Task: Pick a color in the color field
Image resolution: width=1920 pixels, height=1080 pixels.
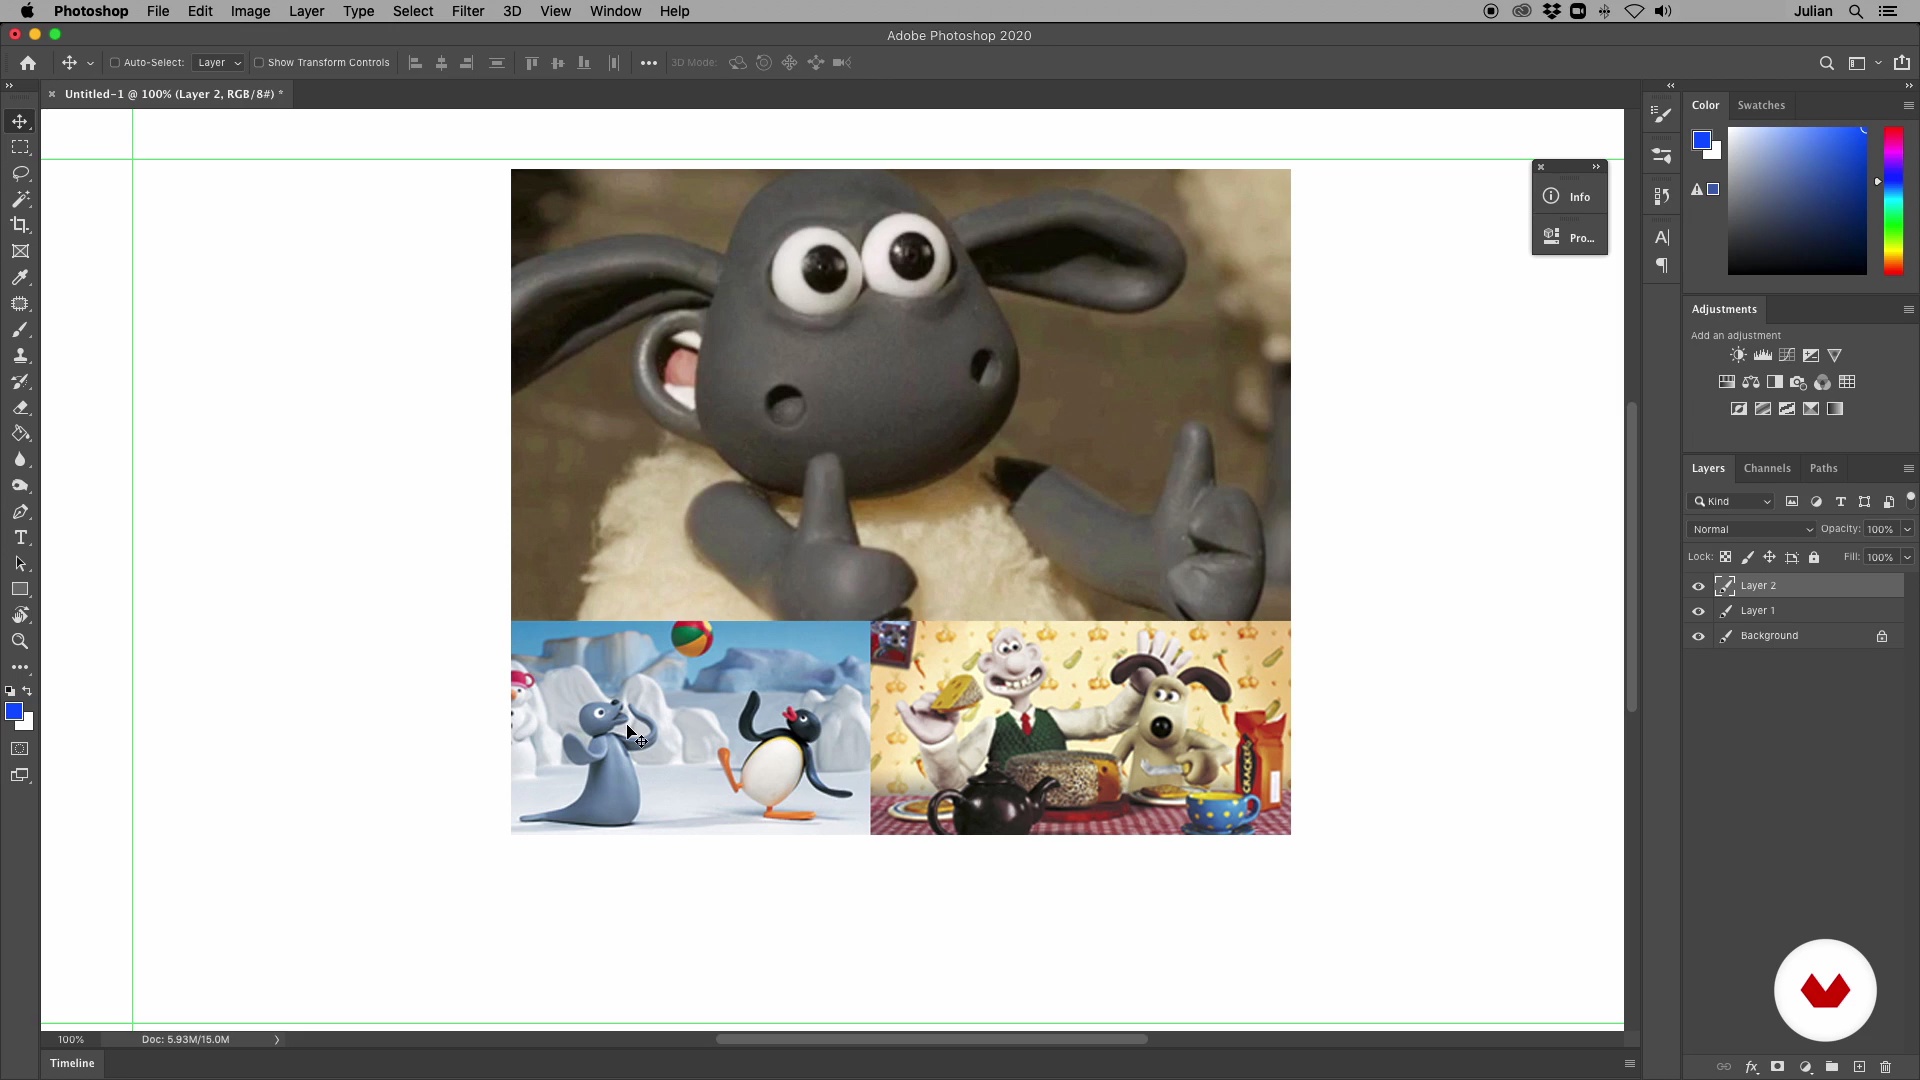Action: [x=1797, y=200]
